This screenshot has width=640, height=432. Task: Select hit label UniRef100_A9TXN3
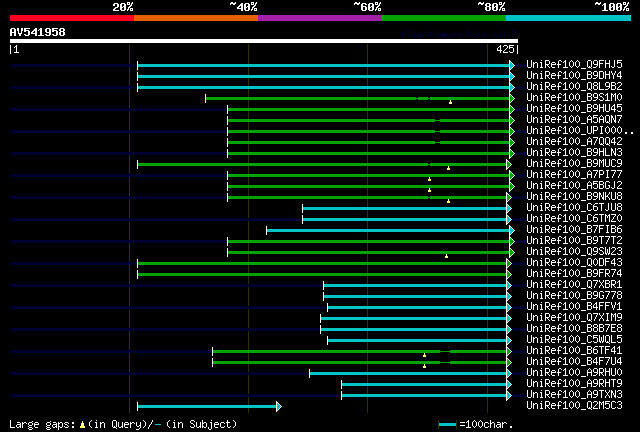574,395
